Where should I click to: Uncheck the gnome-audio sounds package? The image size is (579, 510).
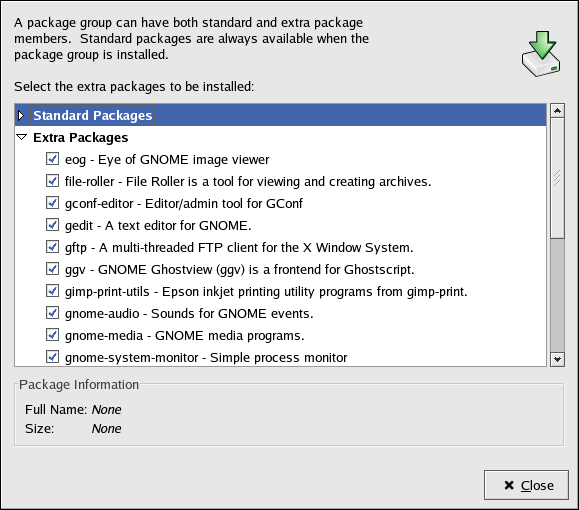coord(52,313)
